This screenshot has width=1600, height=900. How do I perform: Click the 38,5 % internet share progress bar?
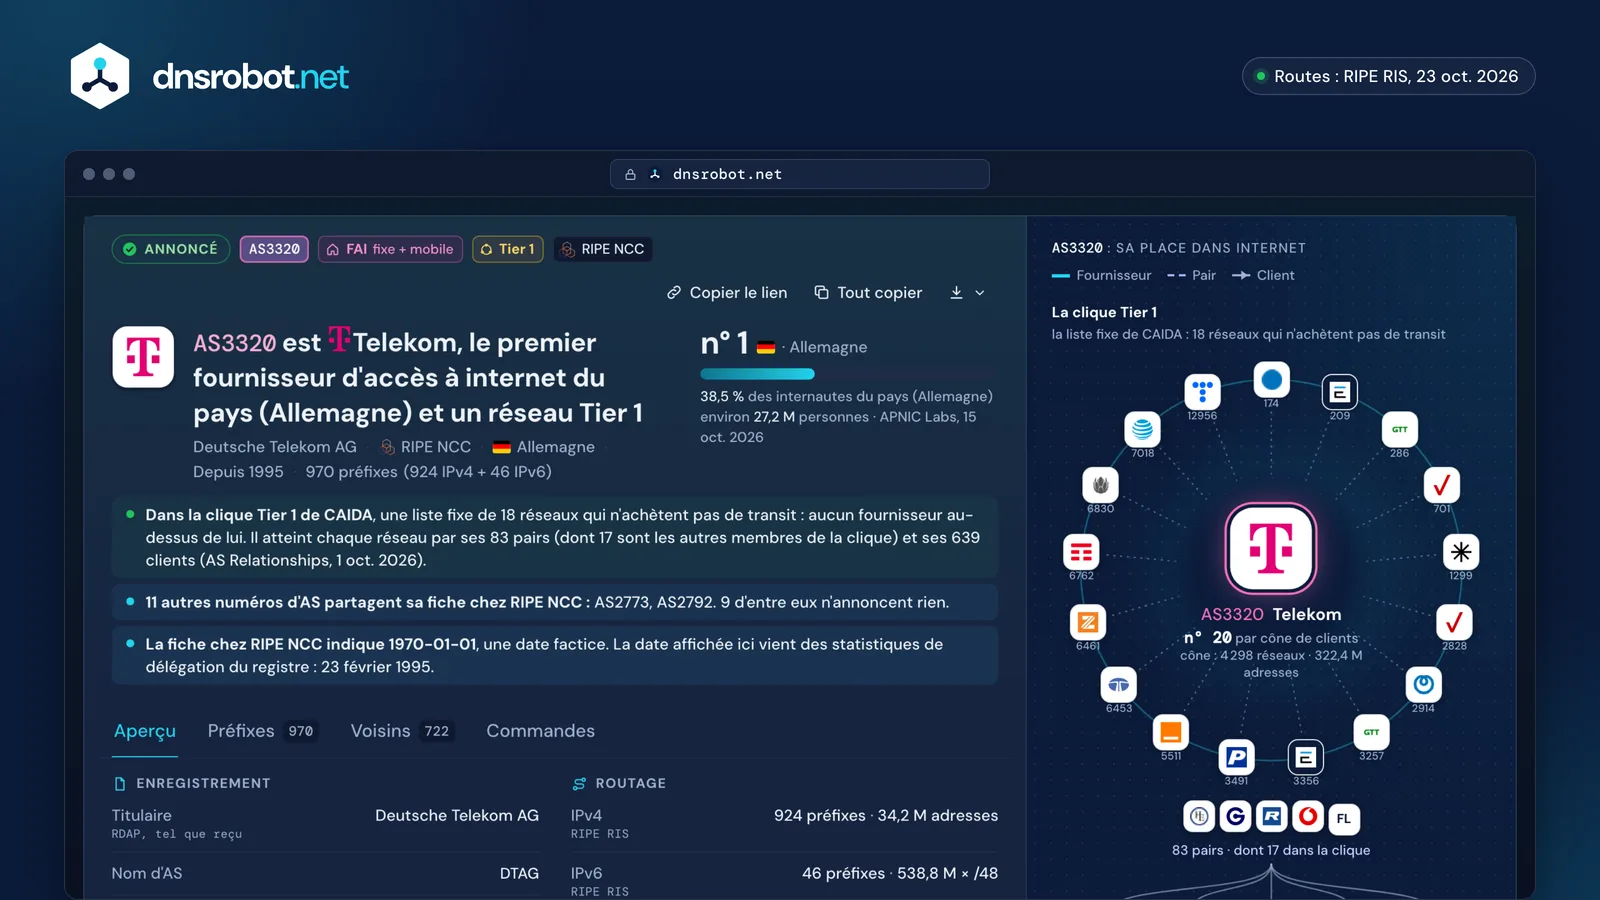tap(757, 374)
